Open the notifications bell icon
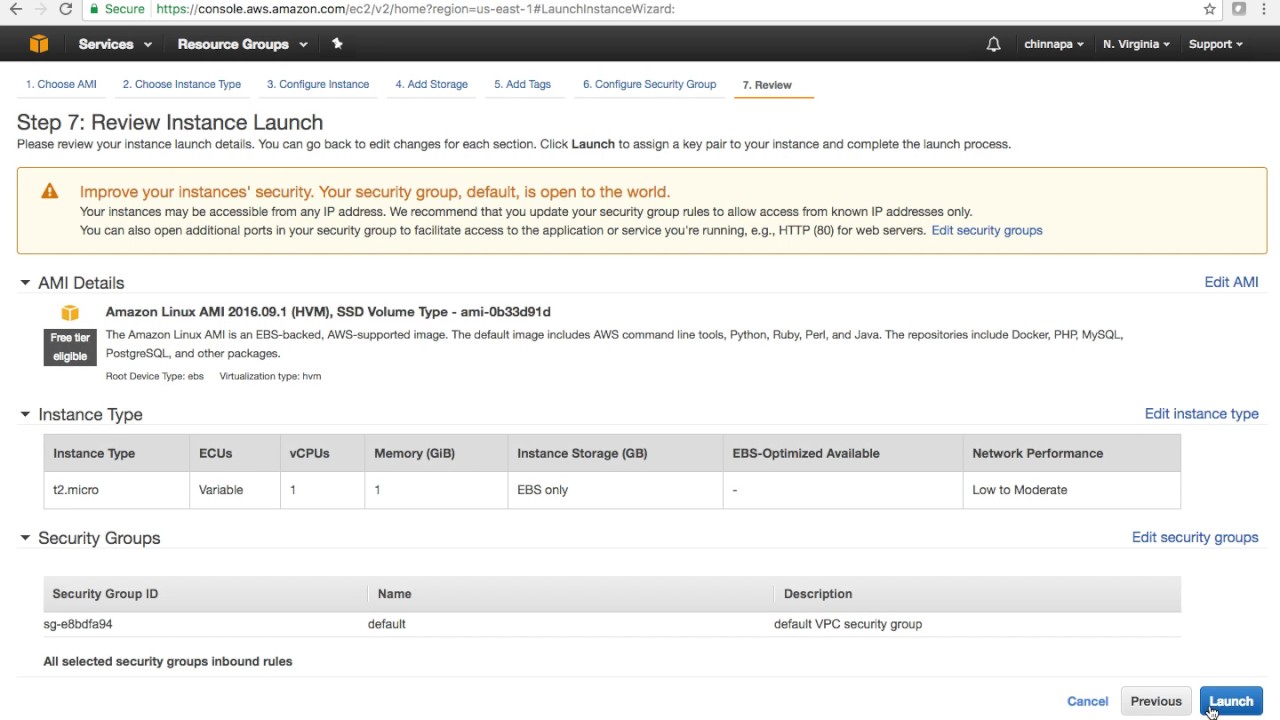 (x=993, y=44)
